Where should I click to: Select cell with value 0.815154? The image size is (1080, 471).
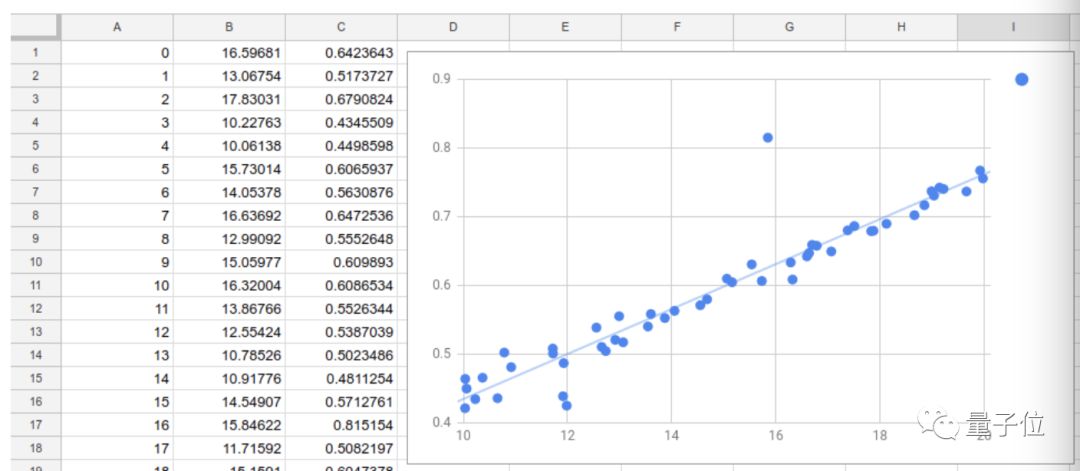tap(341, 425)
